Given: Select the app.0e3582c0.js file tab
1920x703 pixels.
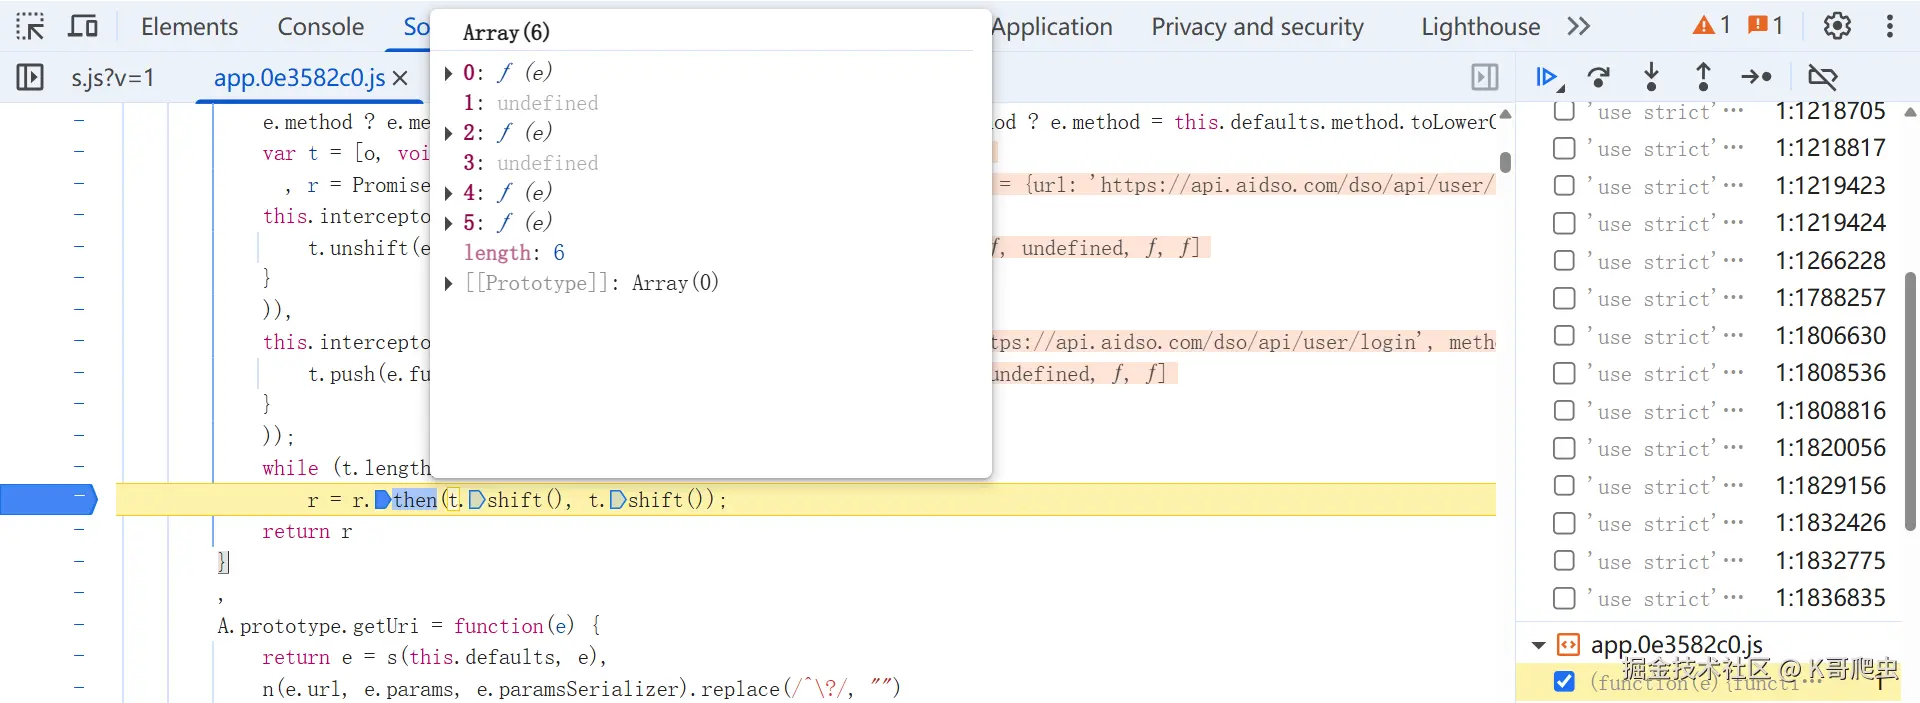Looking at the screenshot, I should coord(299,78).
